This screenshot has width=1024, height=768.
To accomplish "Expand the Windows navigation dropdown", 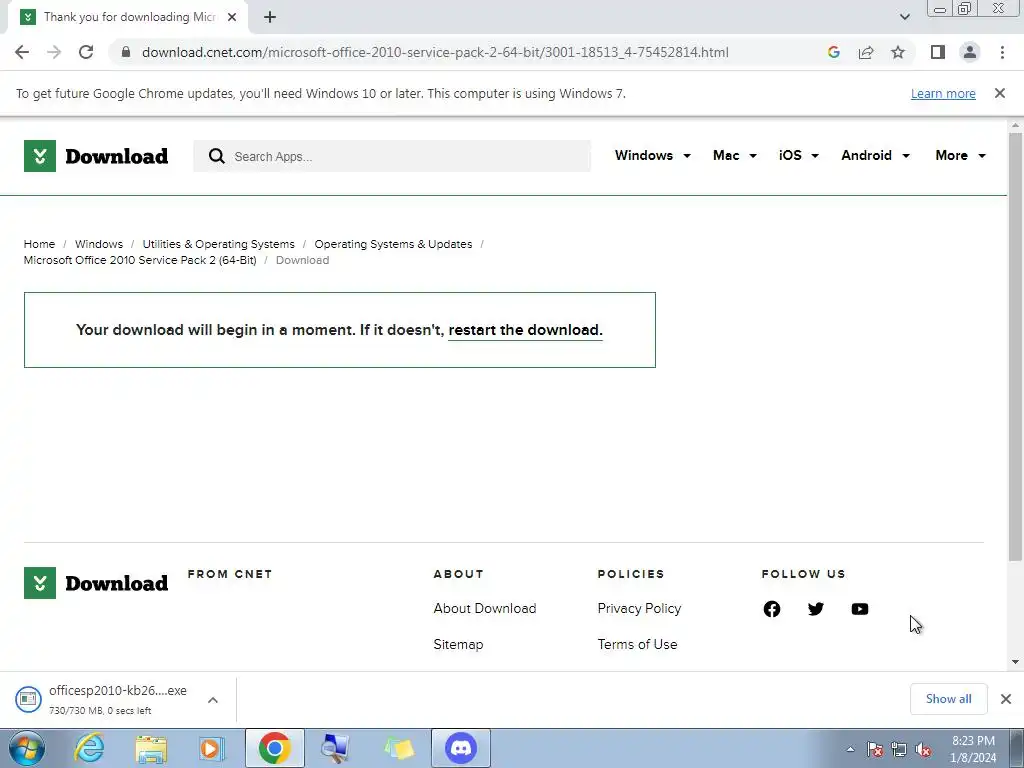I will coord(652,155).
